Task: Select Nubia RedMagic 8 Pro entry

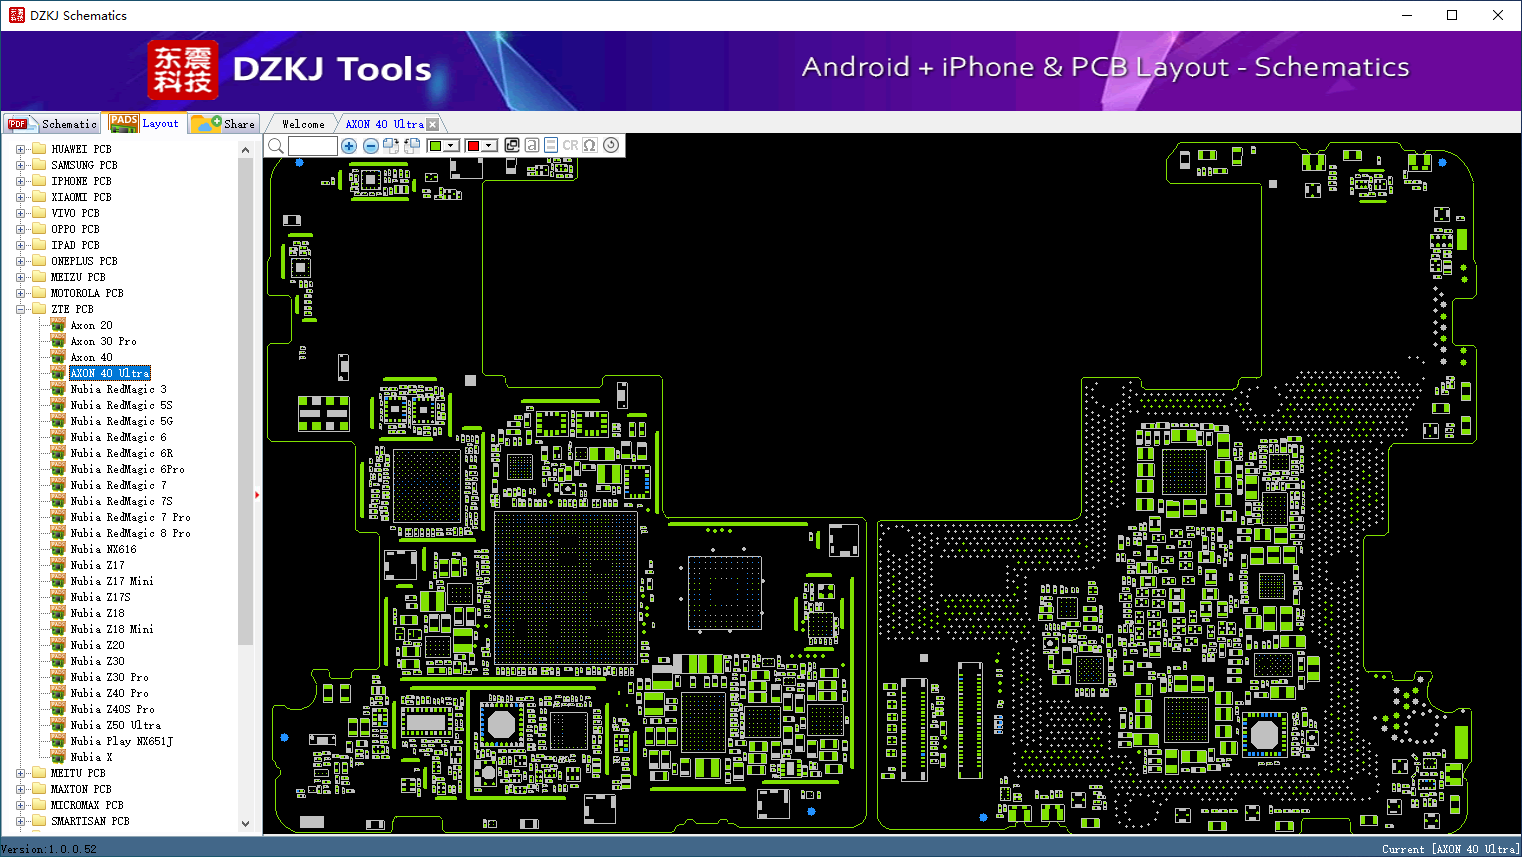Action: click(x=130, y=533)
